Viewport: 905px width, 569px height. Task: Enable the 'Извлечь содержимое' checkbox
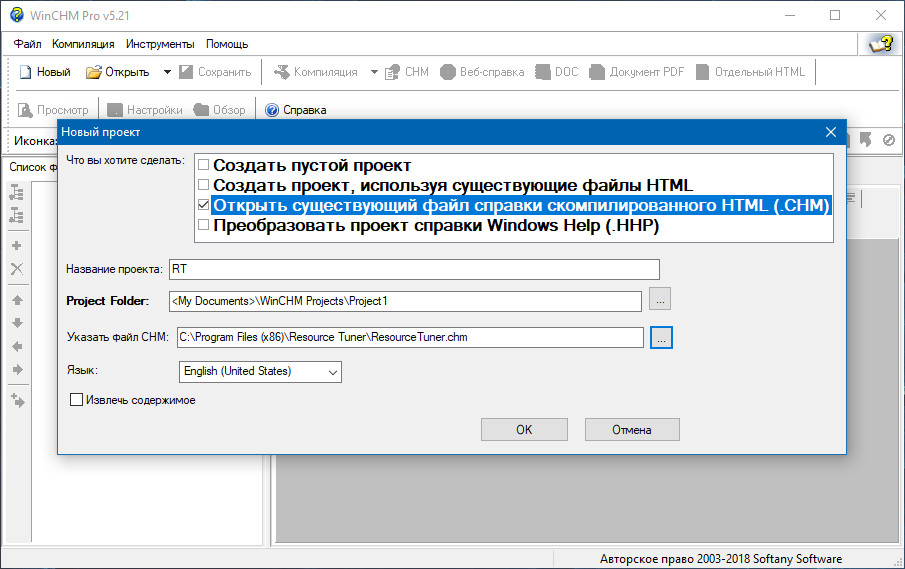(x=76, y=400)
